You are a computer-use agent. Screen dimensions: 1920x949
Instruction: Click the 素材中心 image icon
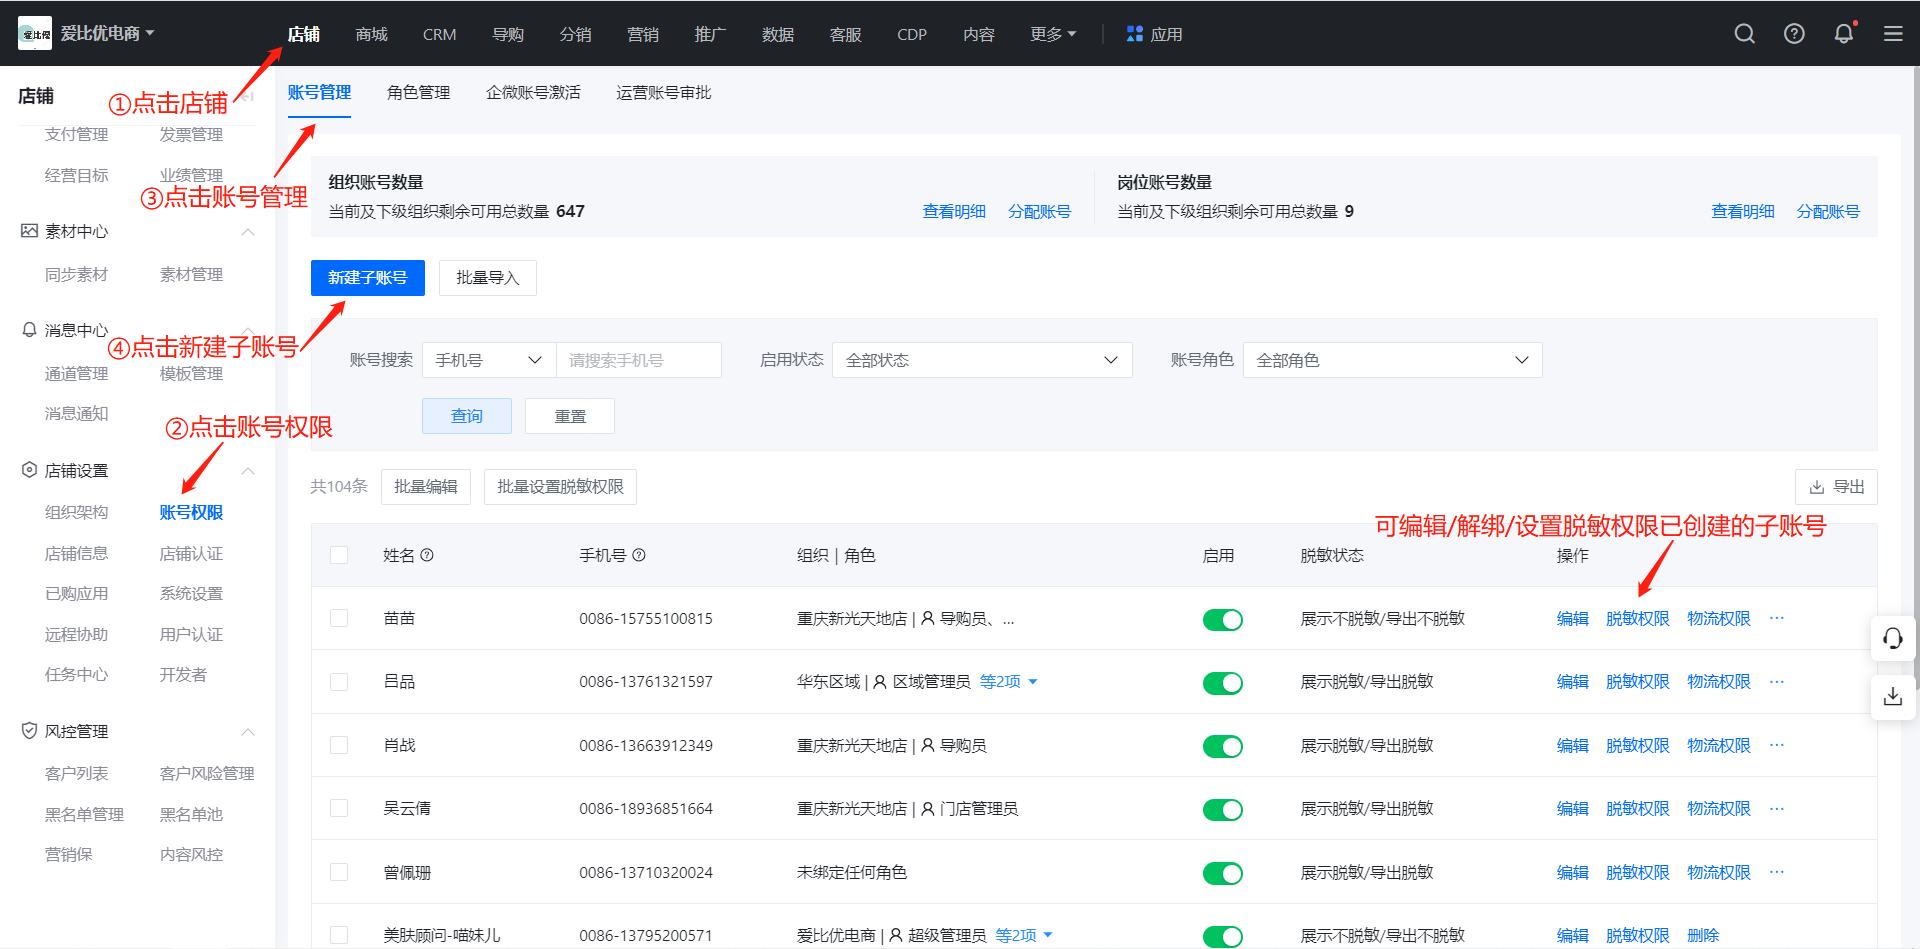(29, 231)
